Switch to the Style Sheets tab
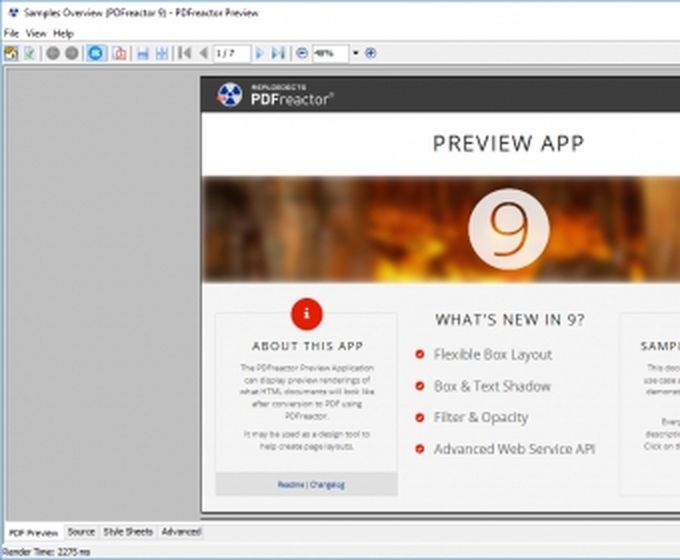 pos(128,532)
